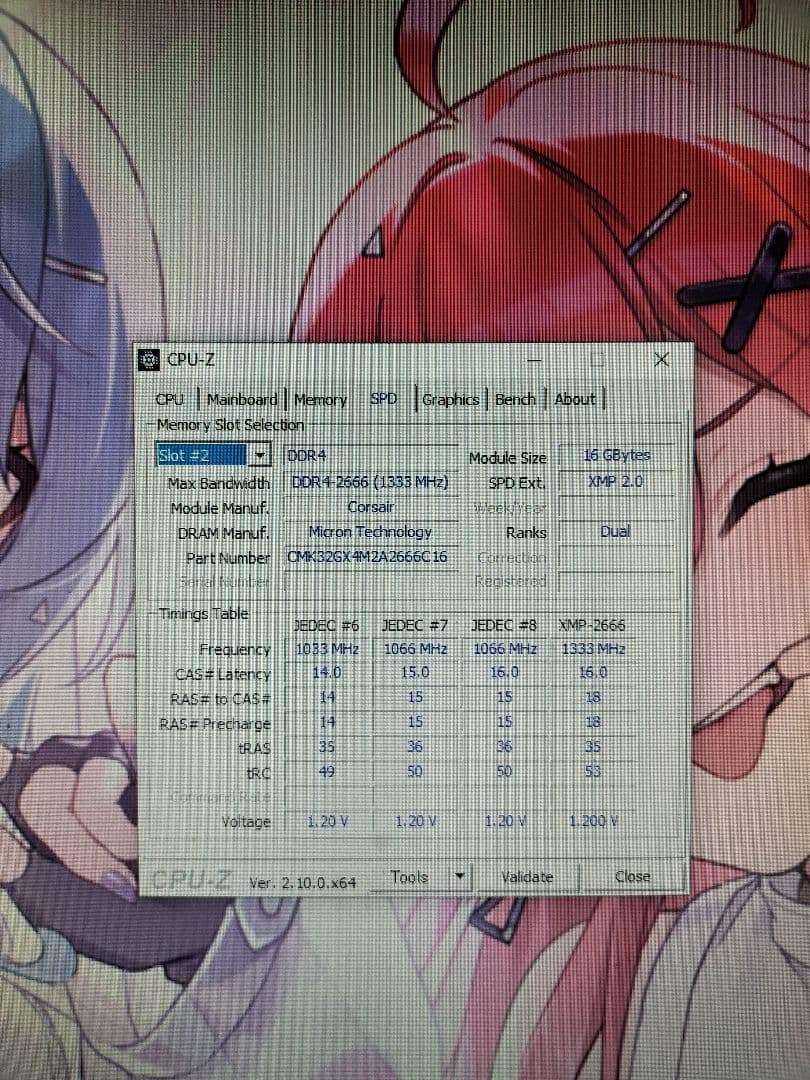810x1080 pixels.
Task: Click the DDR4-2666 (1333 MHz) bandwidth value
Action: coord(370,482)
